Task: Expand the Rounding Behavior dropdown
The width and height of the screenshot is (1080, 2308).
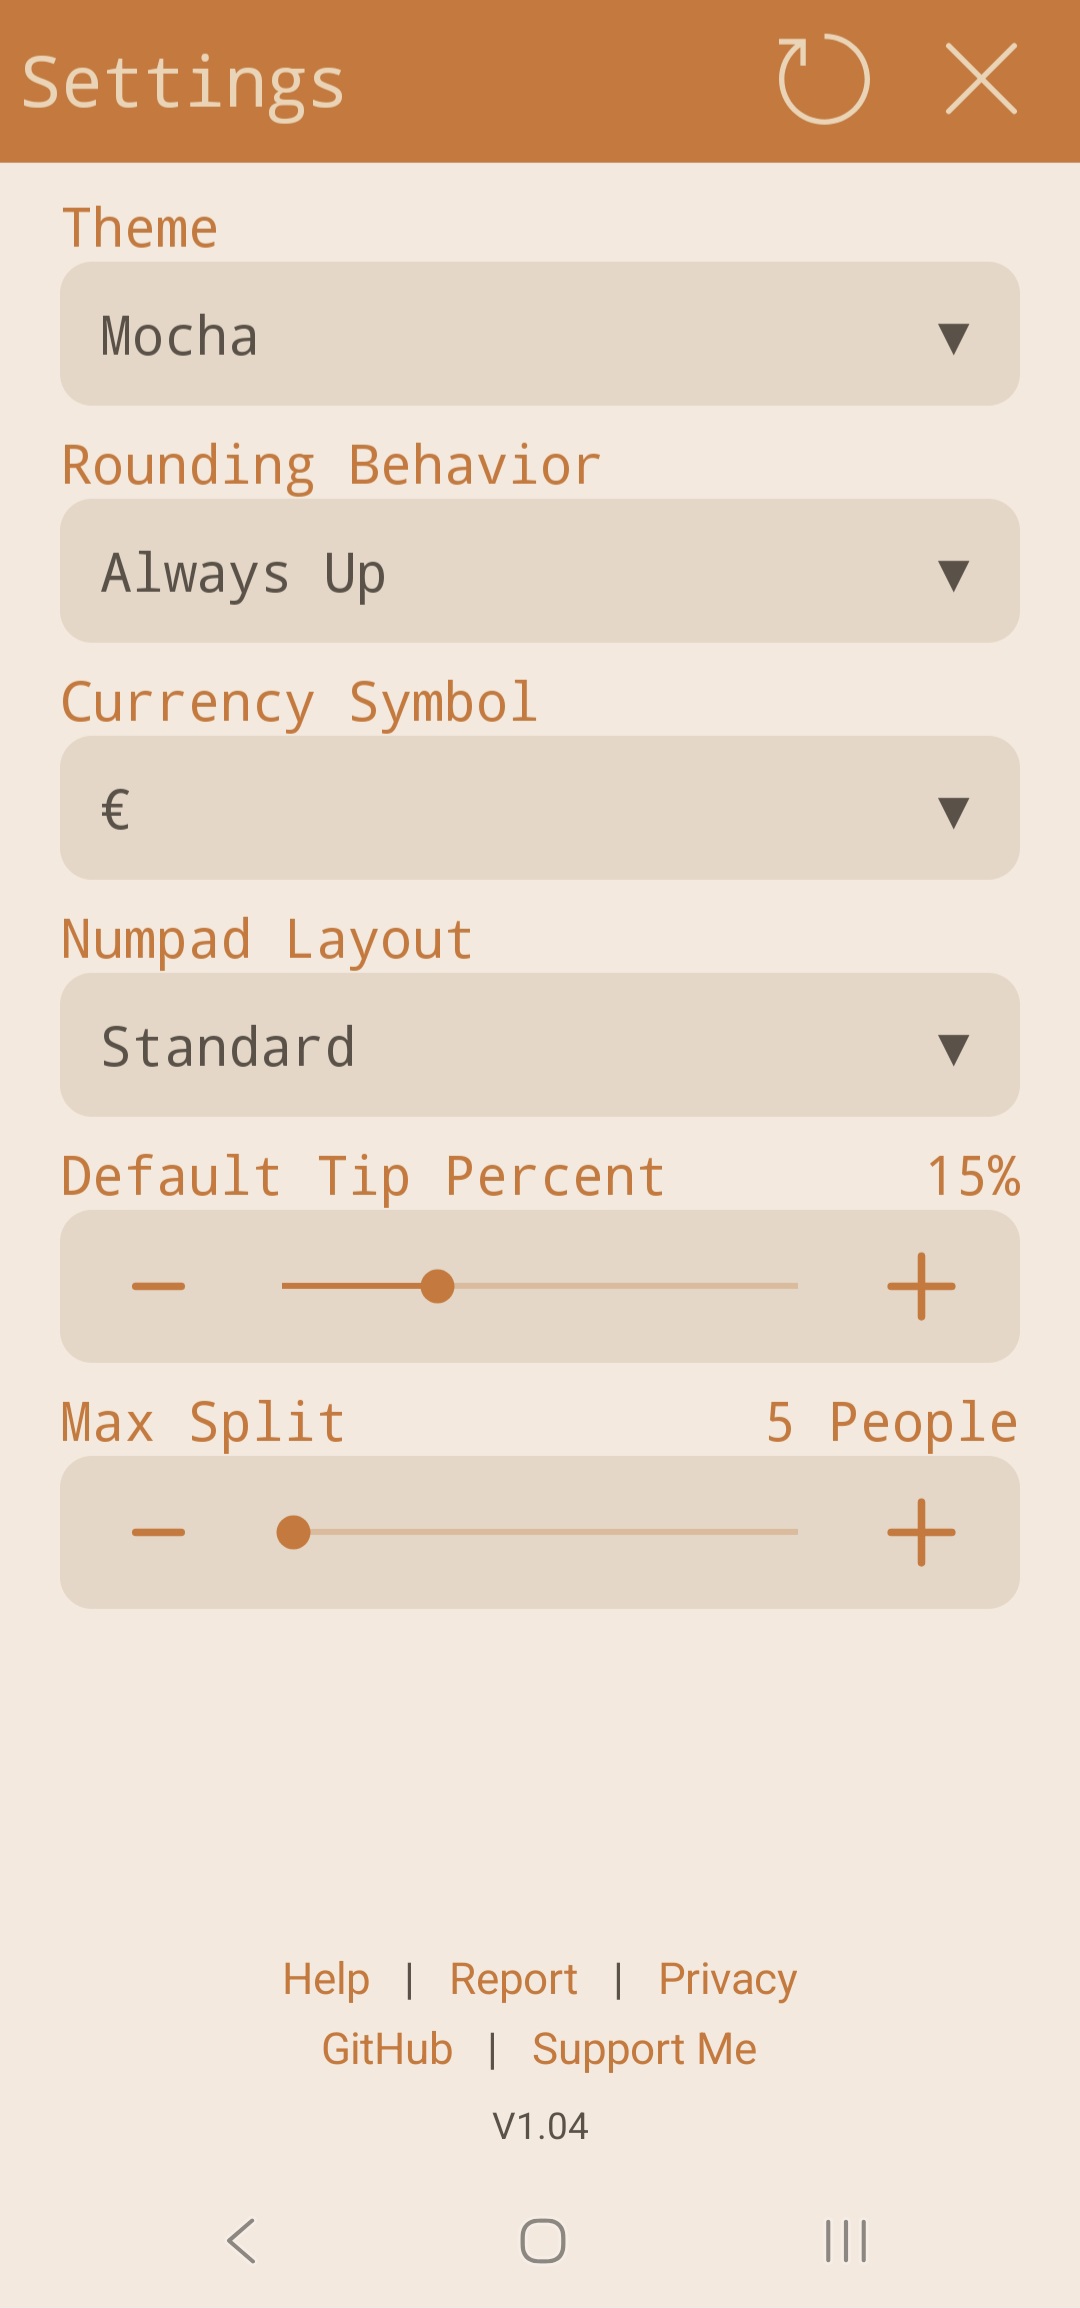Action: point(540,571)
